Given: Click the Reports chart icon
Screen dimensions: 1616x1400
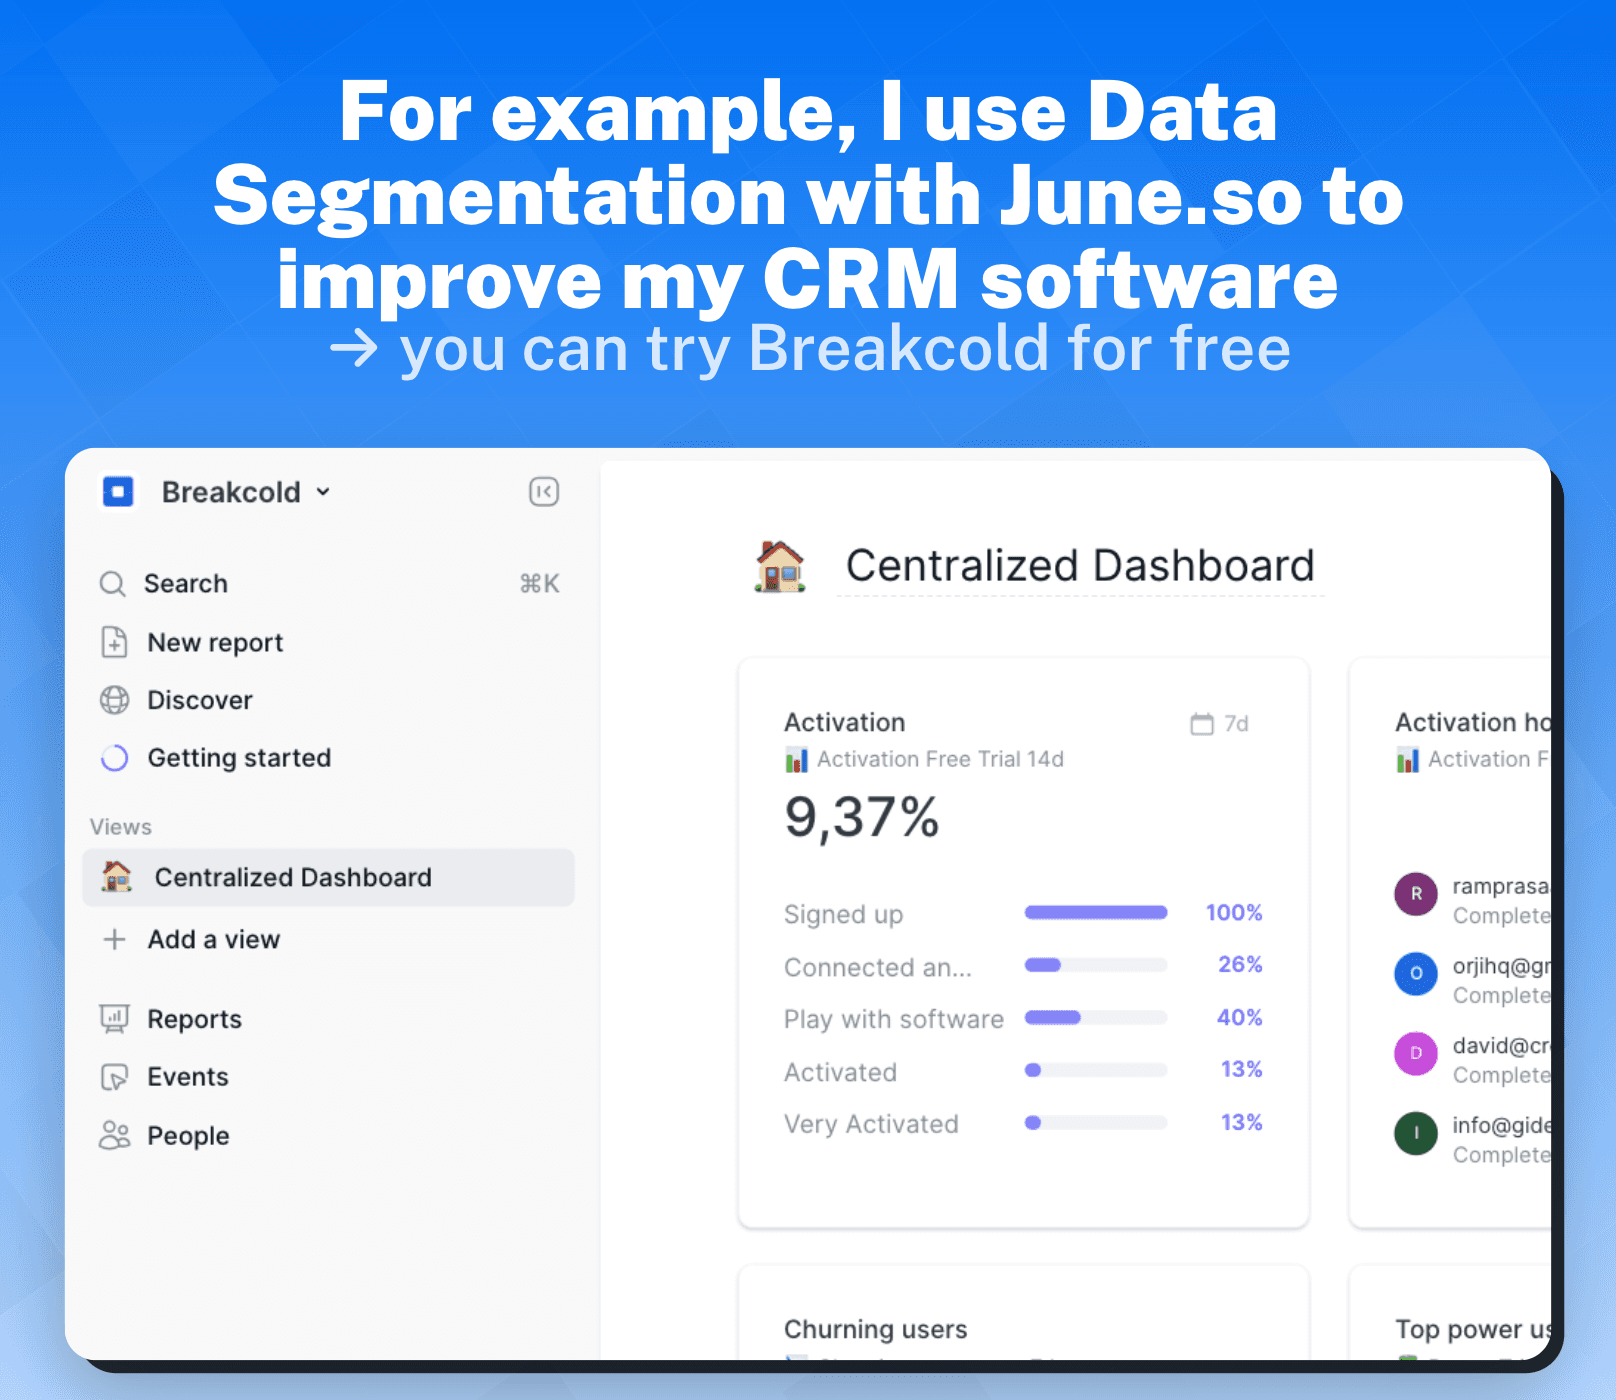Looking at the screenshot, I should [115, 1019].
